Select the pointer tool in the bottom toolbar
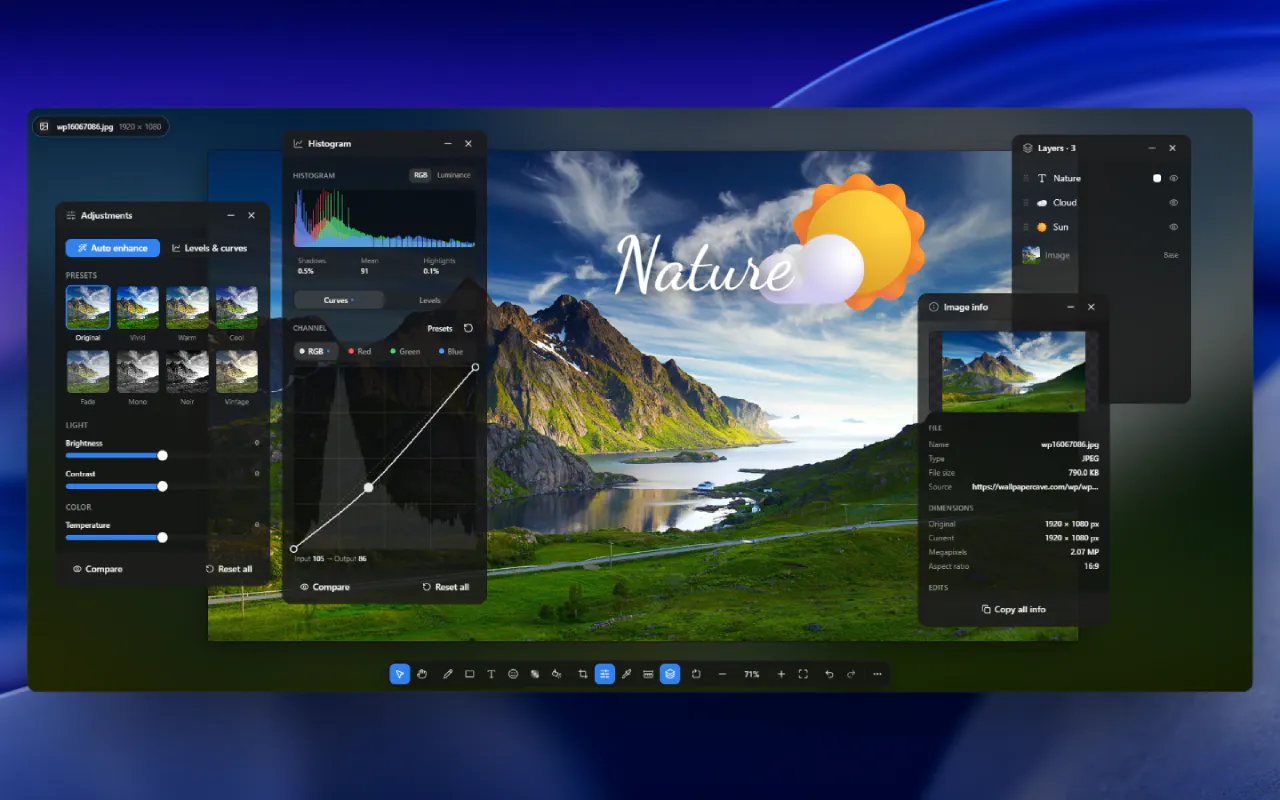1280x800 pixels. pos(399,674)
